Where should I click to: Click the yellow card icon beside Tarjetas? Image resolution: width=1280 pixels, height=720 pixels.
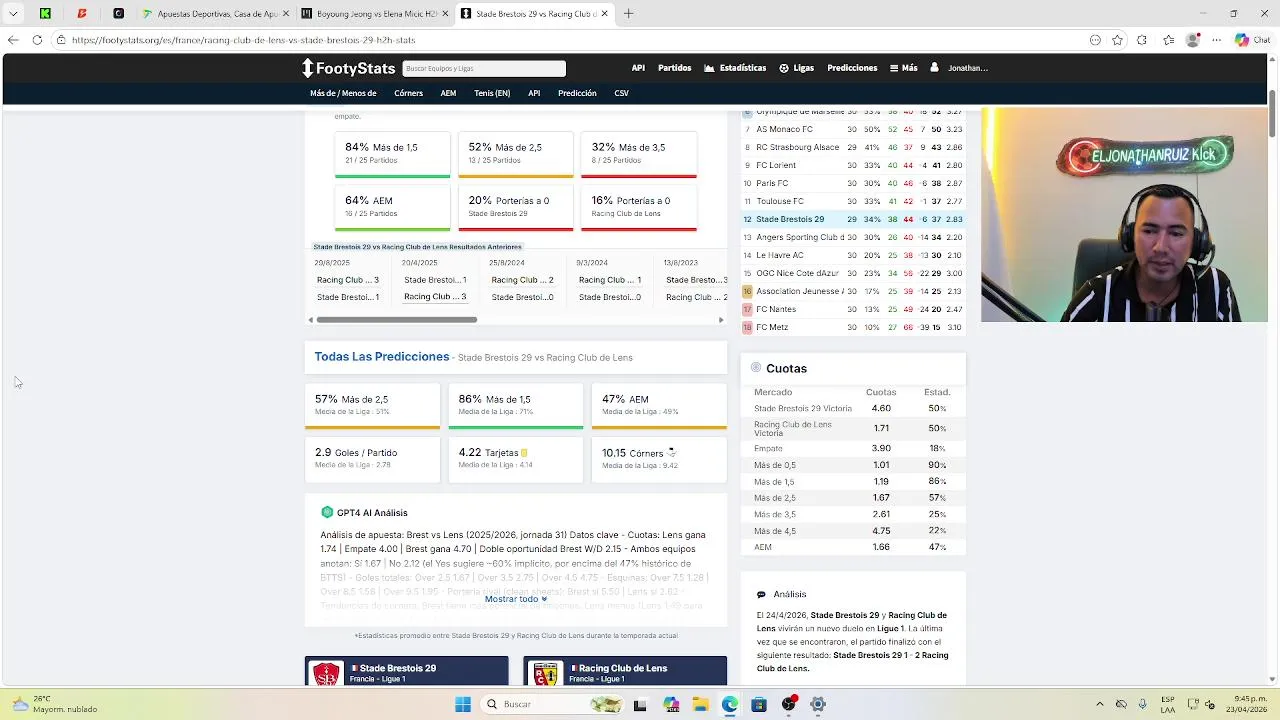pos(524,453)
